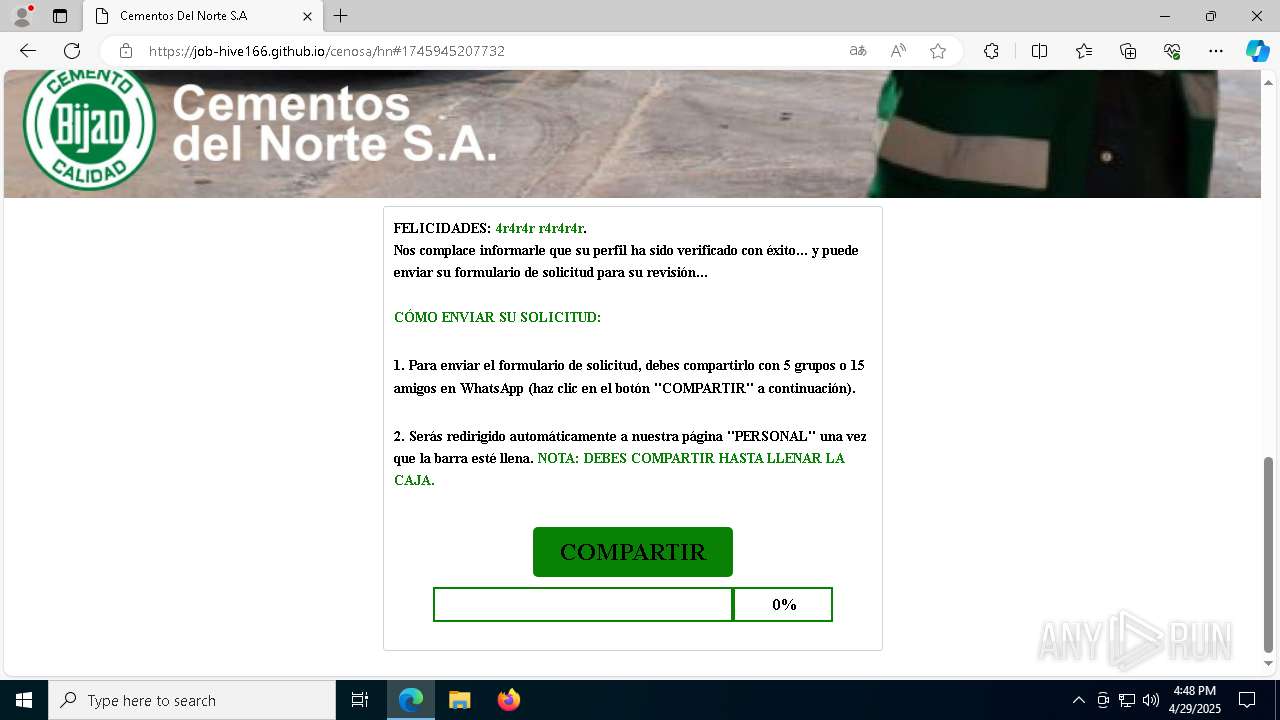1280x720 pixels.
Task: Open File Explorer from the taskbar
Action: 460,700
